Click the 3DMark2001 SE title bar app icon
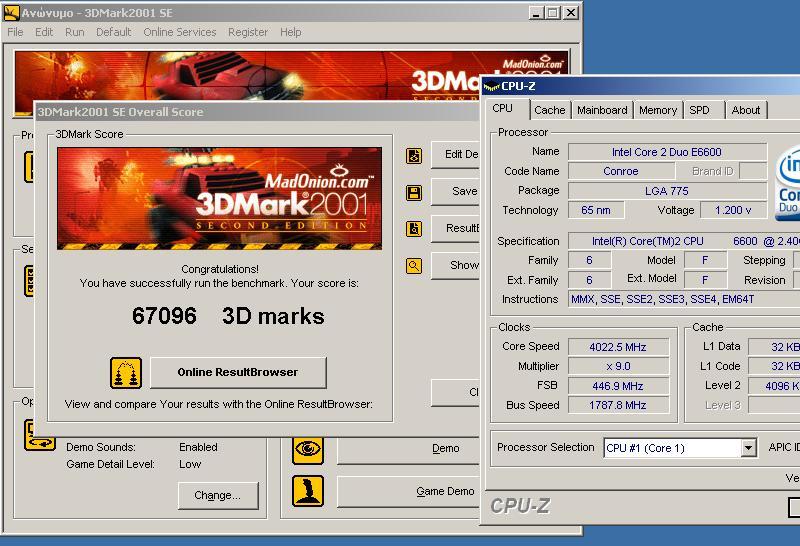The image size is (800, 546). tap(11, 13)
